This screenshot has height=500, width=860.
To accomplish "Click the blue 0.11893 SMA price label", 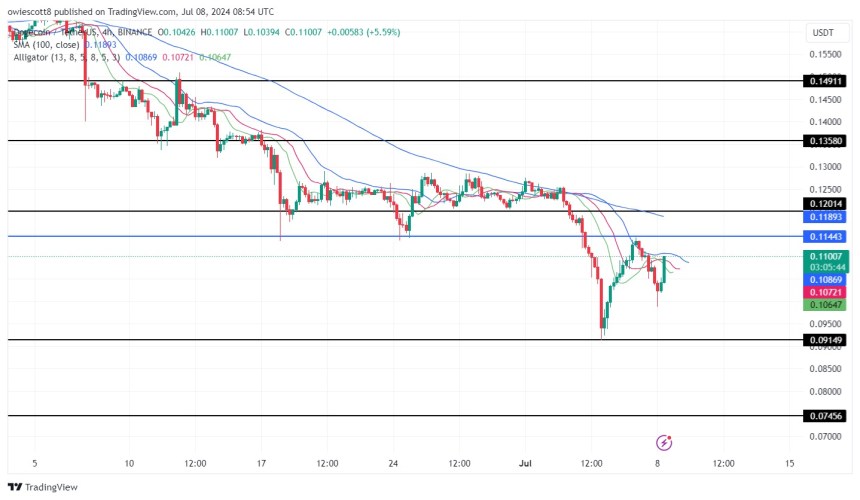I will point(824,217).
